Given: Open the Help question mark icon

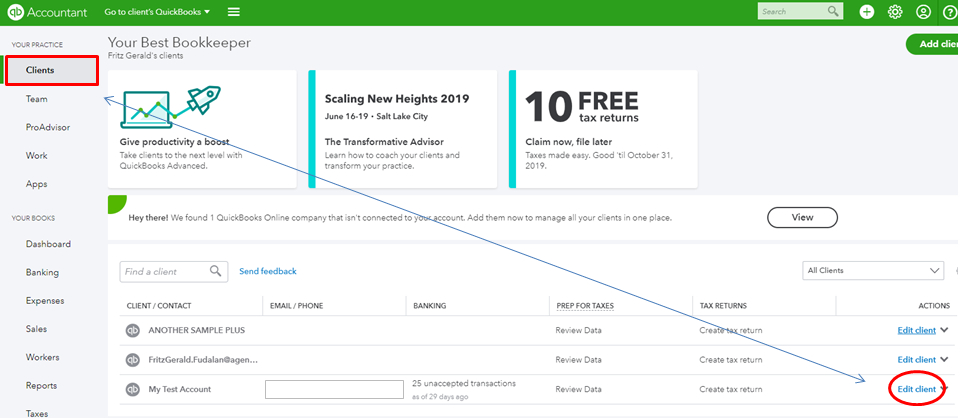Looking at the screenshot, I should point(950,12).
